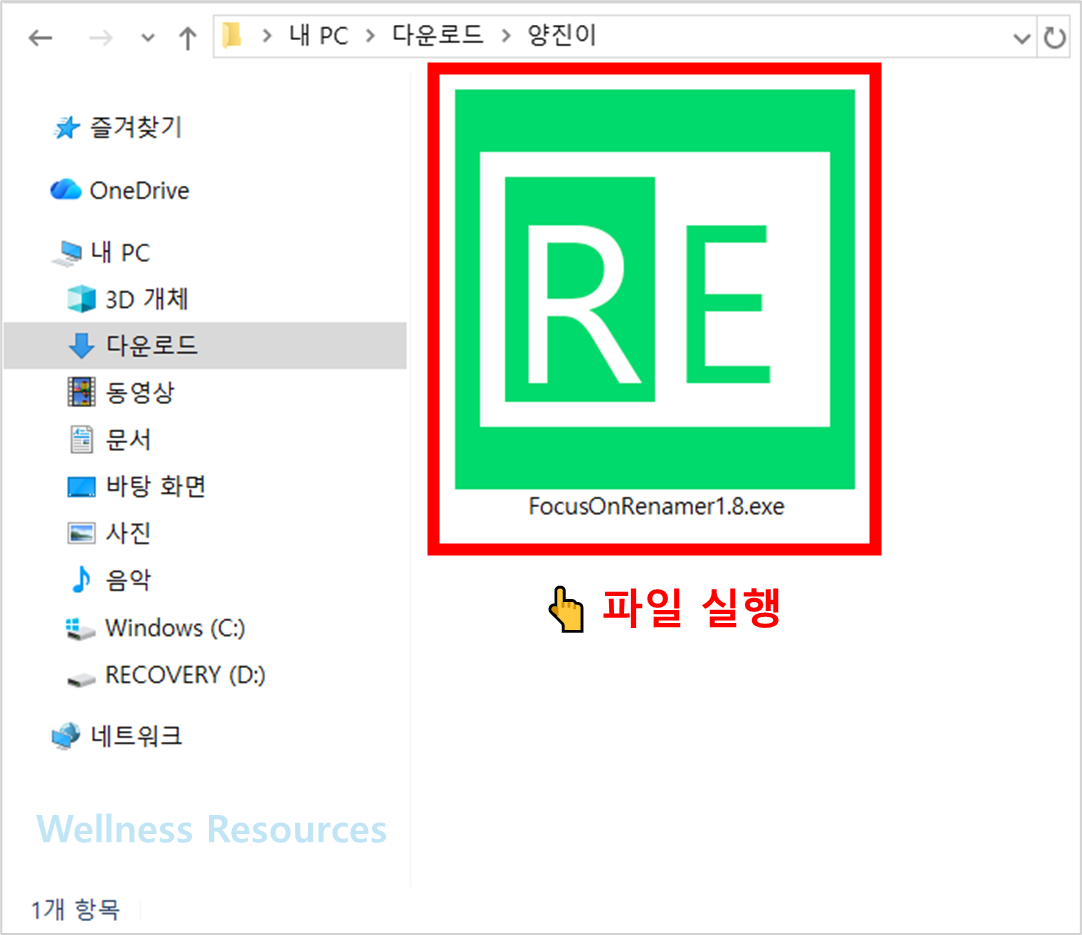Refresh the folder view
Viewport: 1082px width, 935px height.
(x=1054, y=37)
